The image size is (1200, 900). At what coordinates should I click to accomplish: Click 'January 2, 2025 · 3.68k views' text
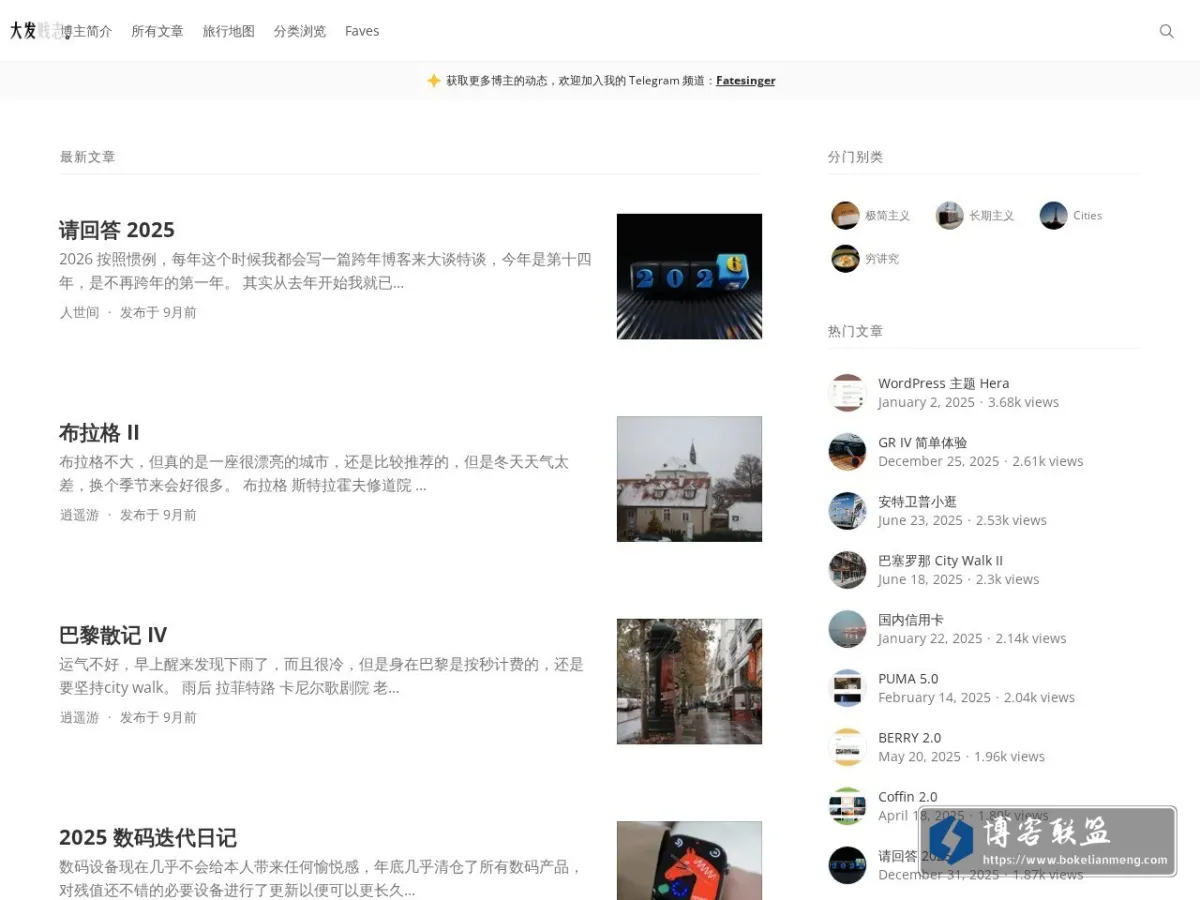click(x=968, y=402)
